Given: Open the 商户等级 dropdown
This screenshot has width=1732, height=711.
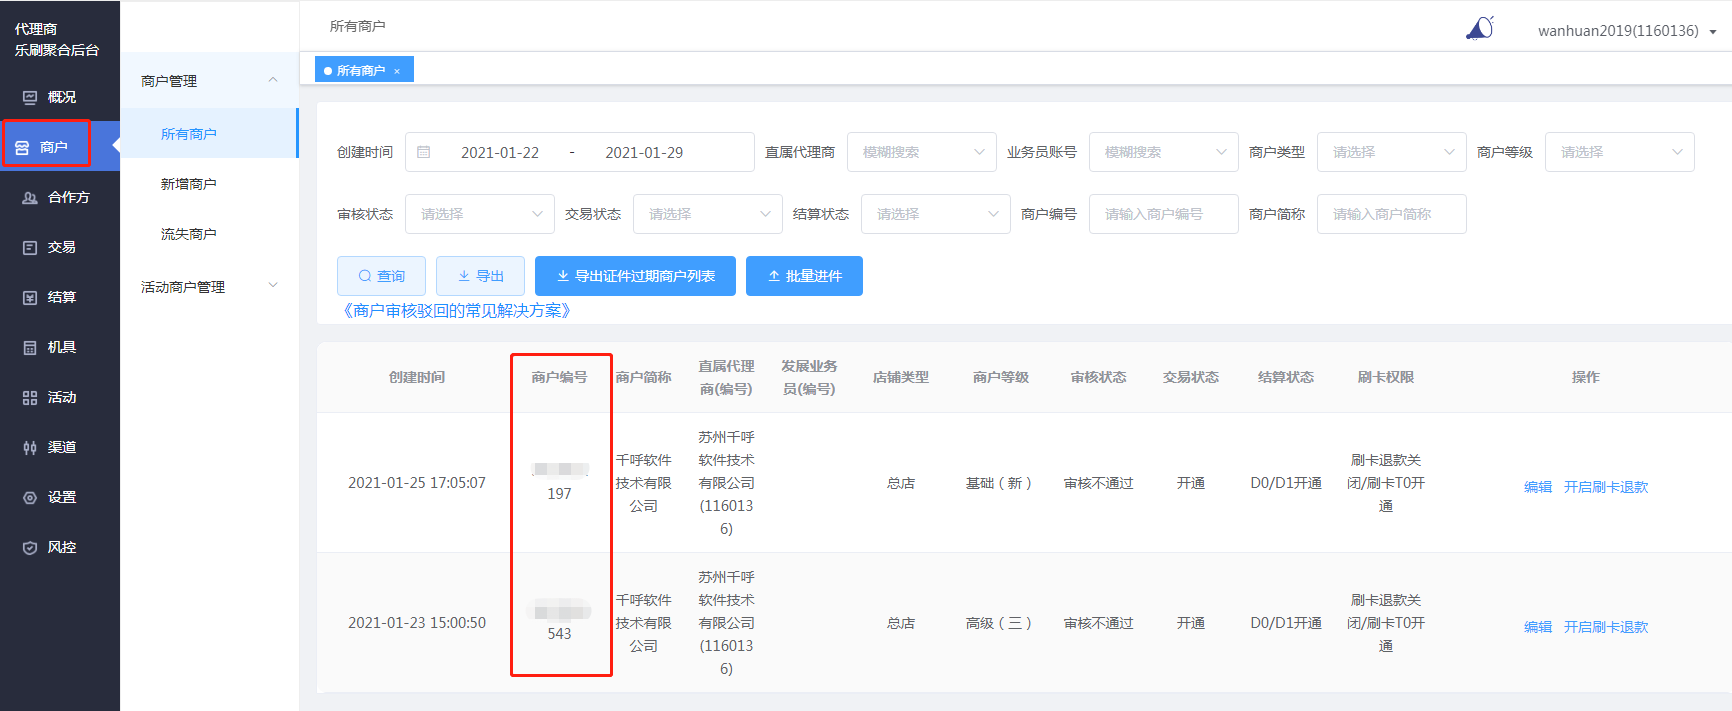Looking at the screenshot, I should tap(1620, 152).
